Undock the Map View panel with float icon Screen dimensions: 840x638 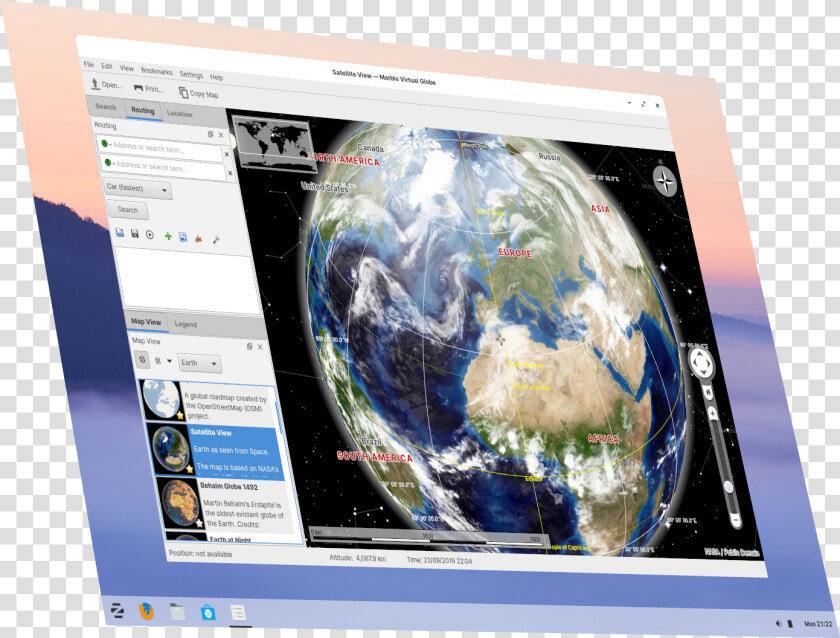coord(250,346)
